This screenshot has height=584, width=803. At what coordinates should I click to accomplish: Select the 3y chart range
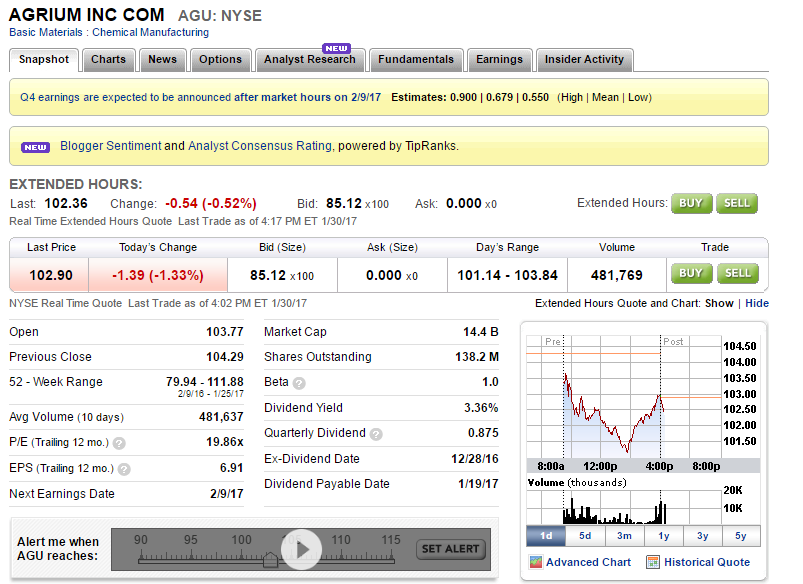click(703, 536)
